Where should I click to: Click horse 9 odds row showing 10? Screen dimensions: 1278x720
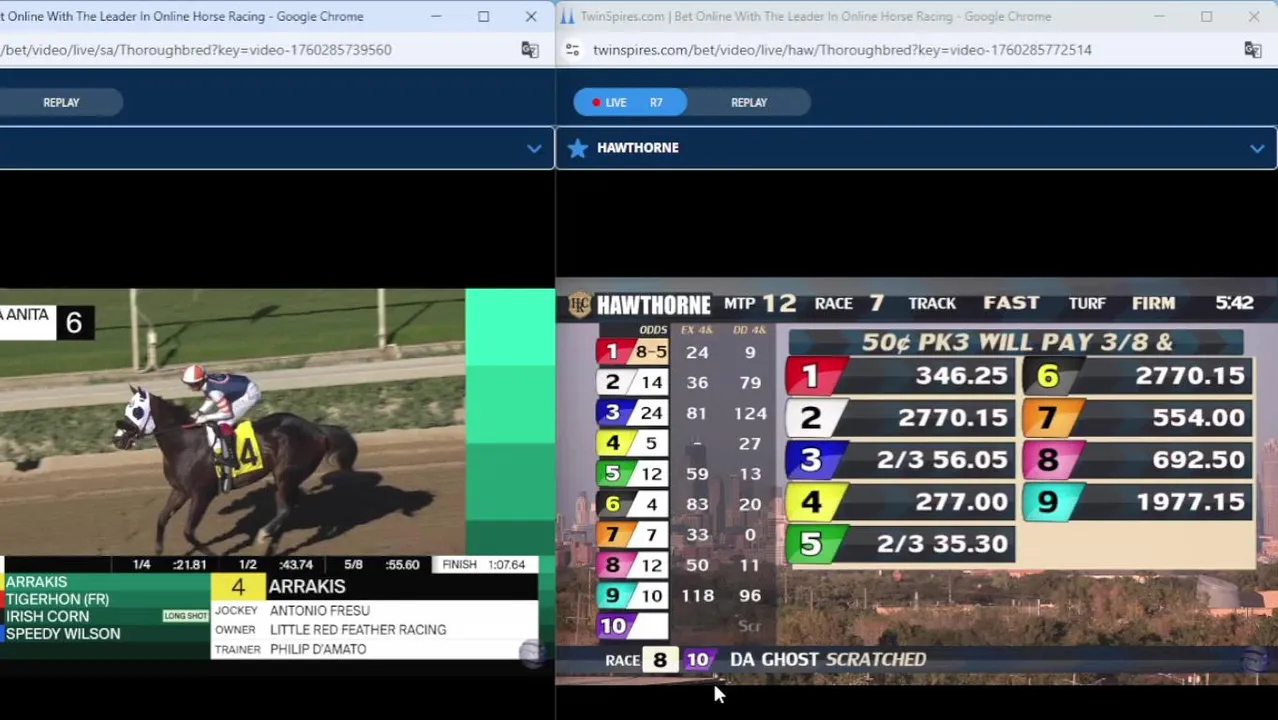click(633, 596)
